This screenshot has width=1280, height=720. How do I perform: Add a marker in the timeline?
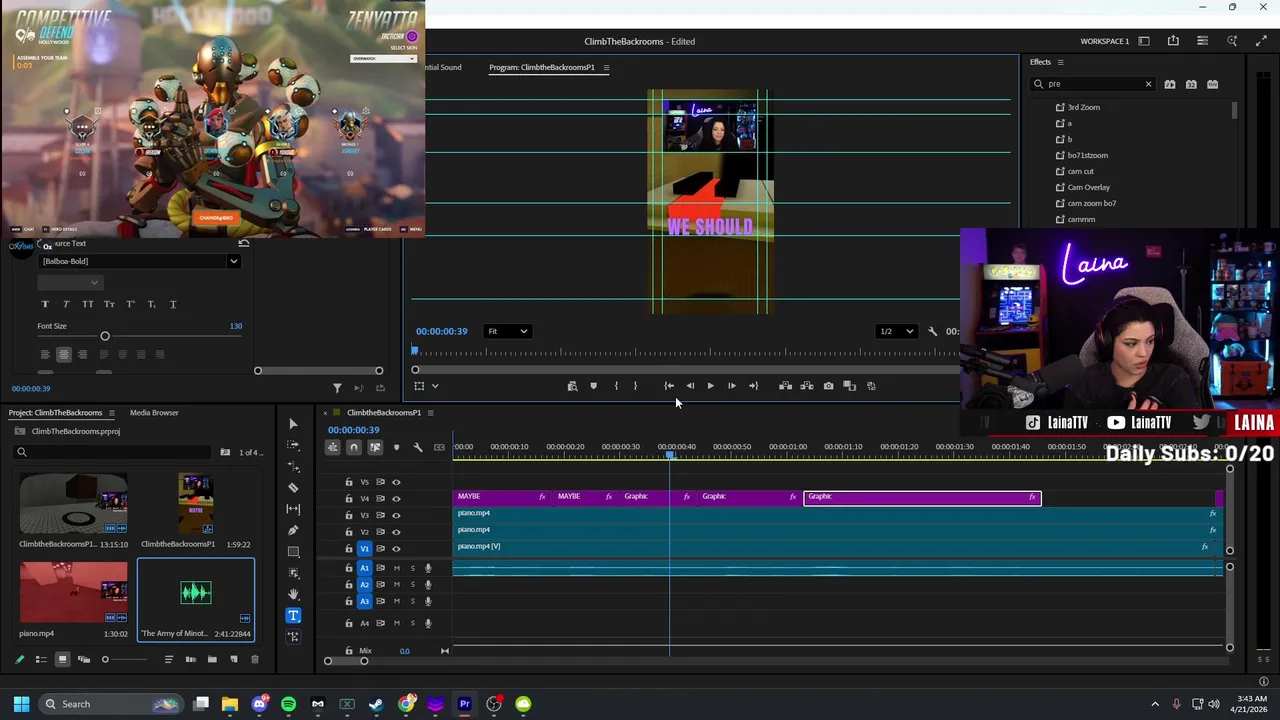tap(396, 447)
